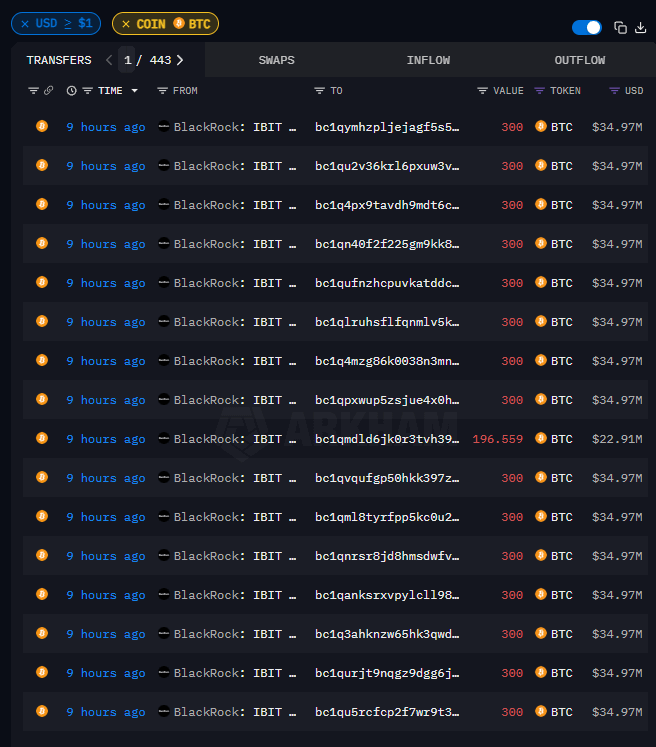Image resolution: width=656 pixels, height=747 pixels.
Task: Open address bc1qnrsr8jd8hmsdwfv…
Action: point(387,557)
